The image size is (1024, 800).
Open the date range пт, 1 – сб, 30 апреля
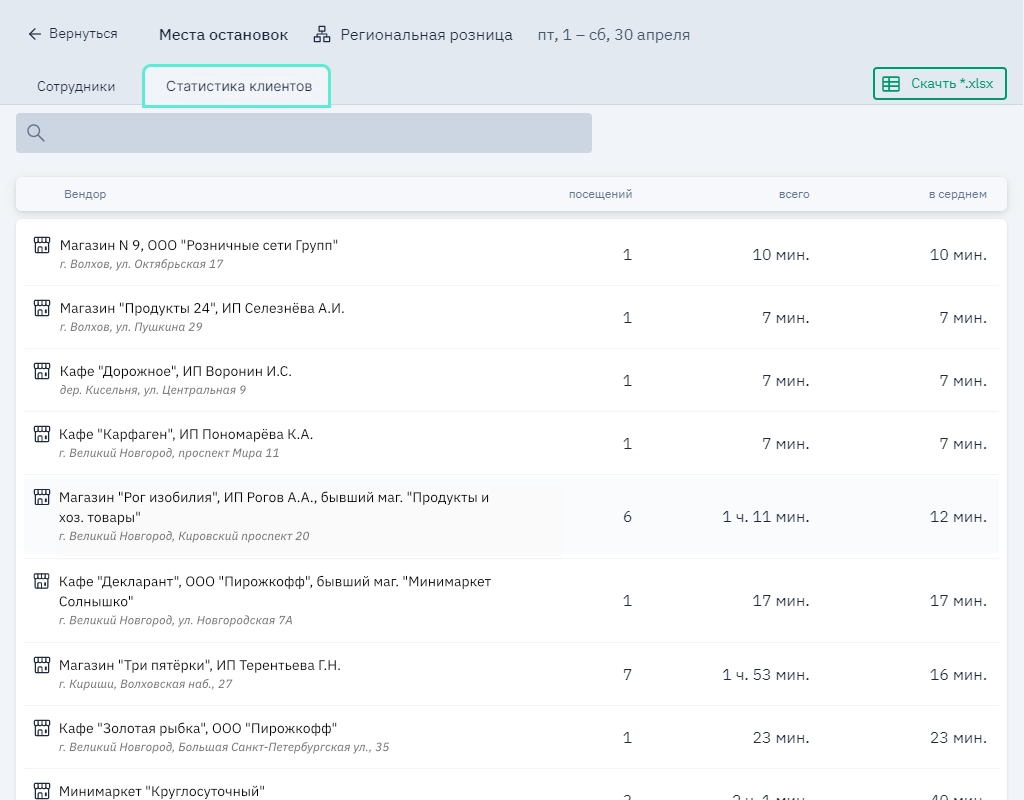[x=613, y=35]
